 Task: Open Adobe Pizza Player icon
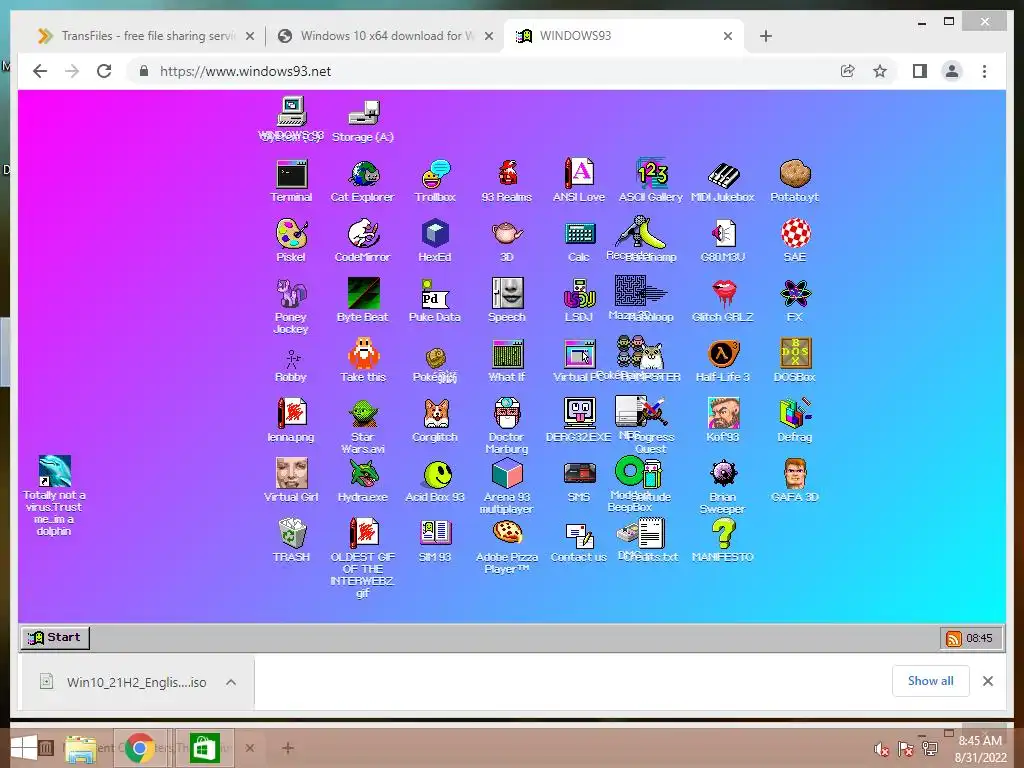pyautogui.click(x=507, y=547)
